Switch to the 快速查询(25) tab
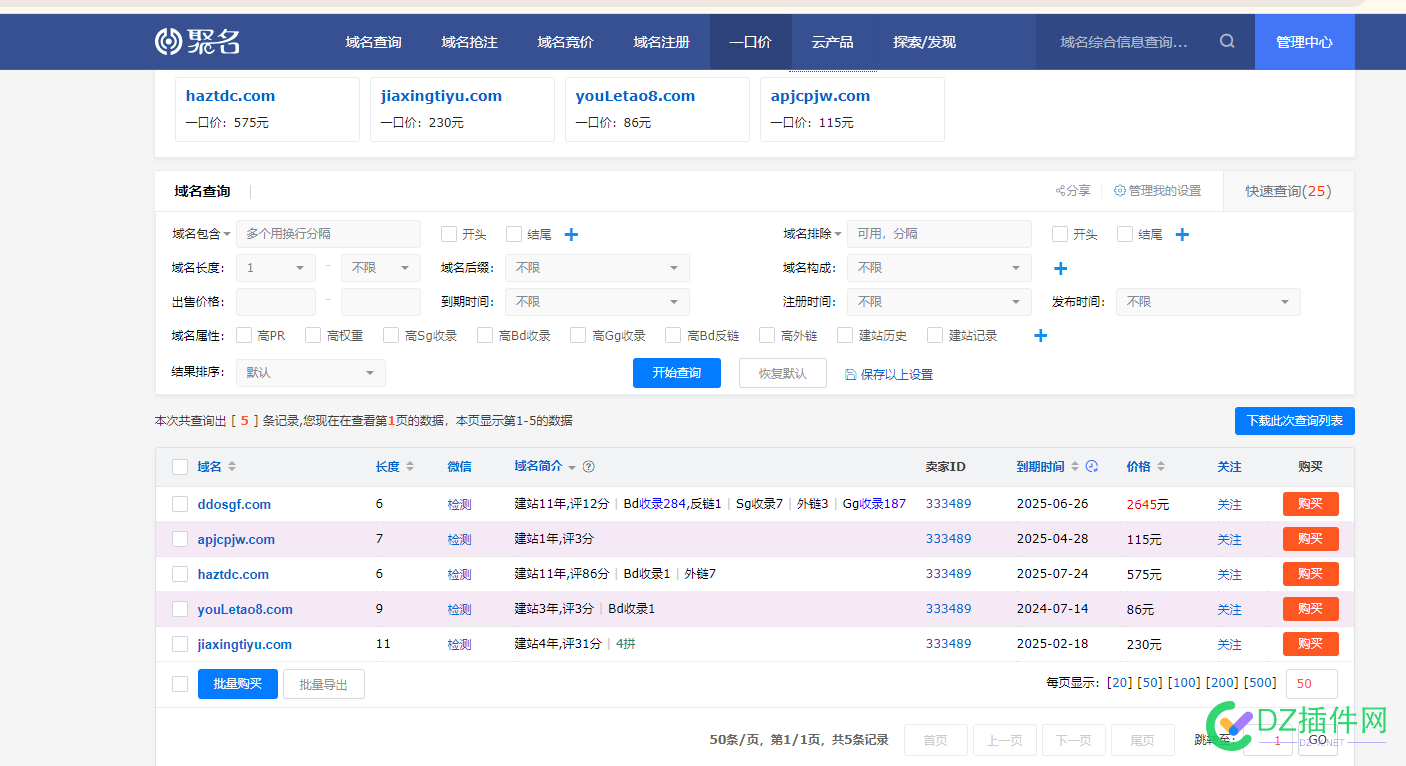 pos(1288,191)
